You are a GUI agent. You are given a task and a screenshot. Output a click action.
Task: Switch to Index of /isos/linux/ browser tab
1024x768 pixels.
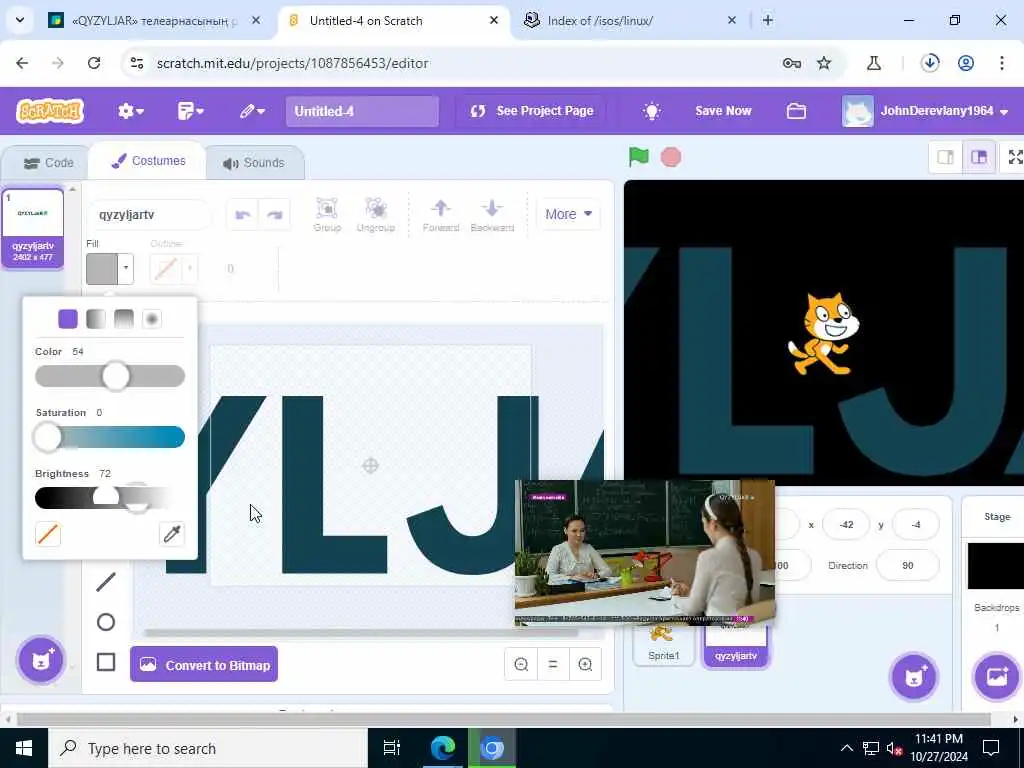click(630, 21)
